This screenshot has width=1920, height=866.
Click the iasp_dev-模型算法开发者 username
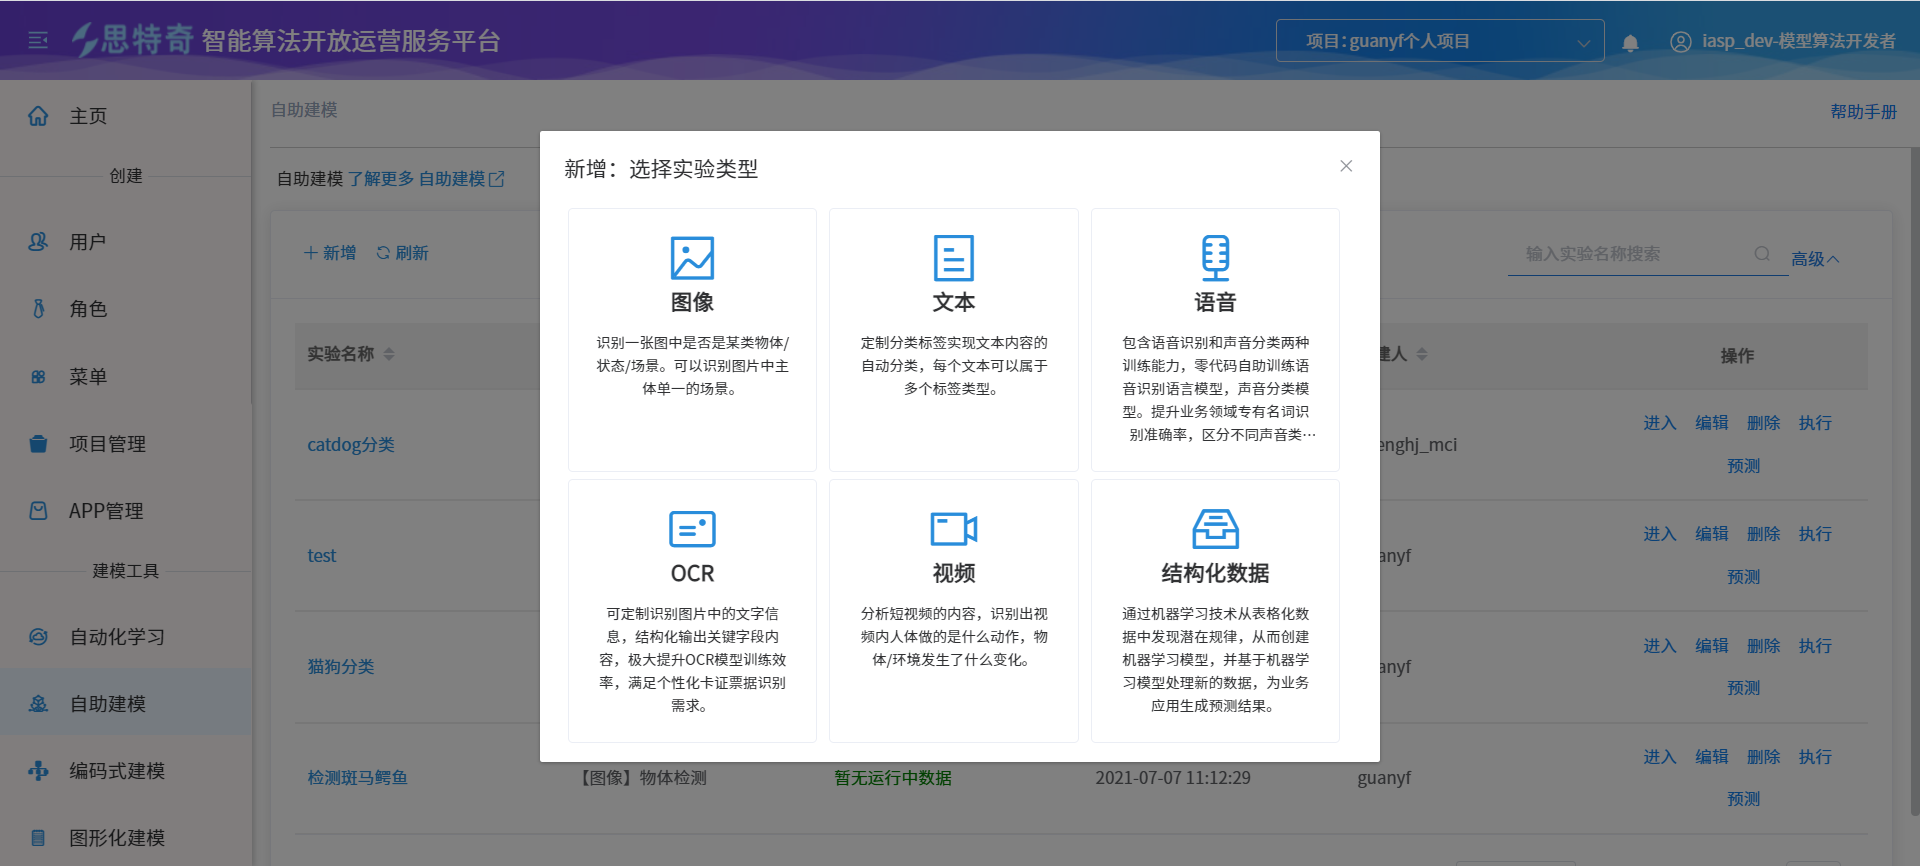click(1799, 41)
